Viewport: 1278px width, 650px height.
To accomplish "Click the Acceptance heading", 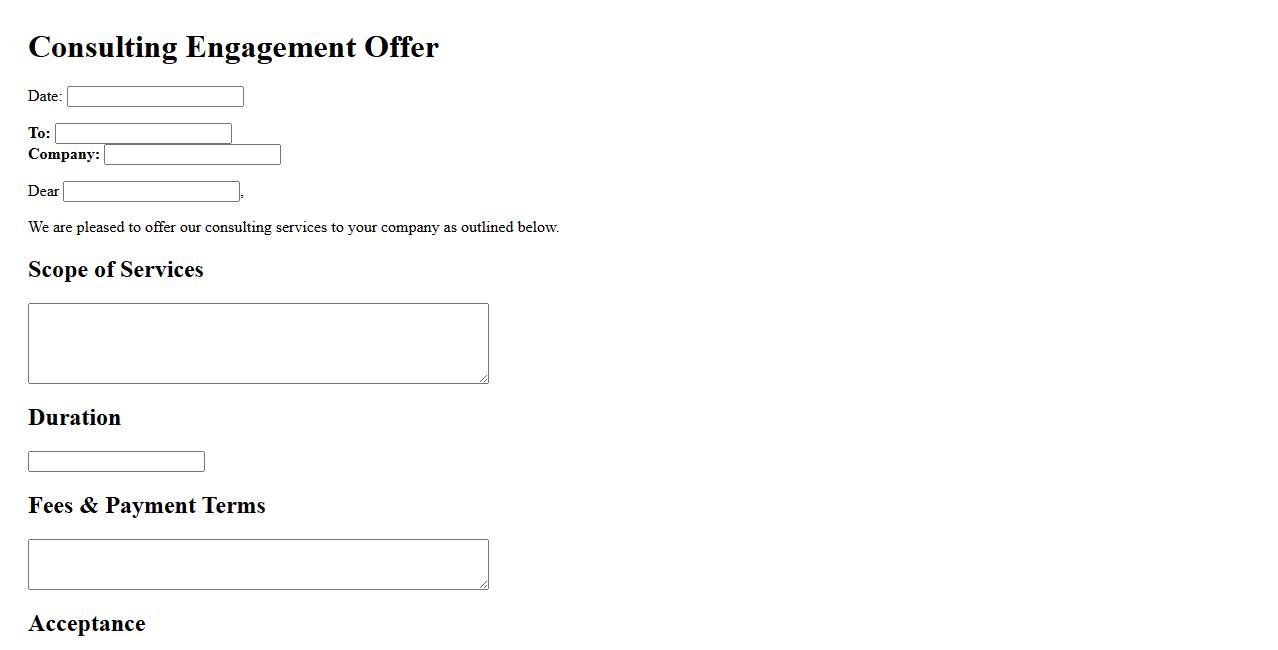I will [87, 624].
